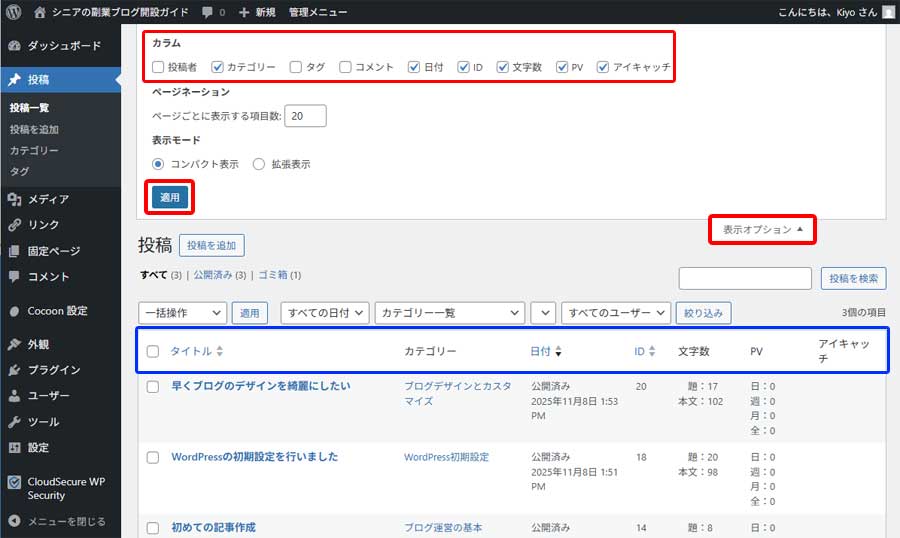Click the 投稿を検索 button
Viewport: 900px width, 538px height.
[854, 278]
